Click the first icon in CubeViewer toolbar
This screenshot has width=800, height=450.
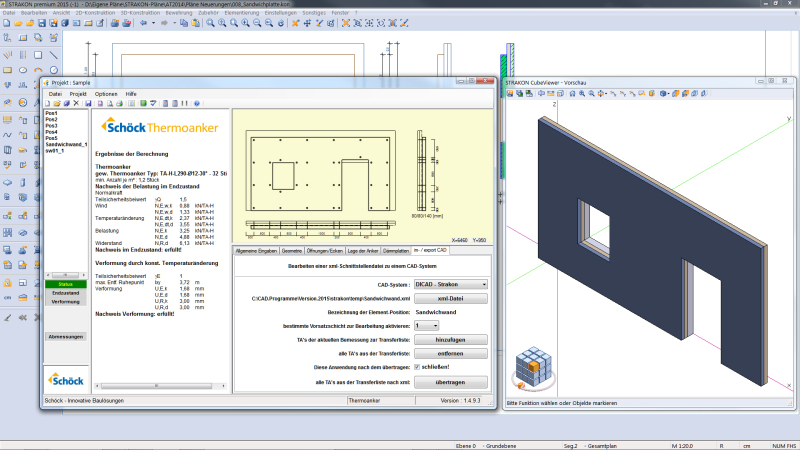(510, 93)
